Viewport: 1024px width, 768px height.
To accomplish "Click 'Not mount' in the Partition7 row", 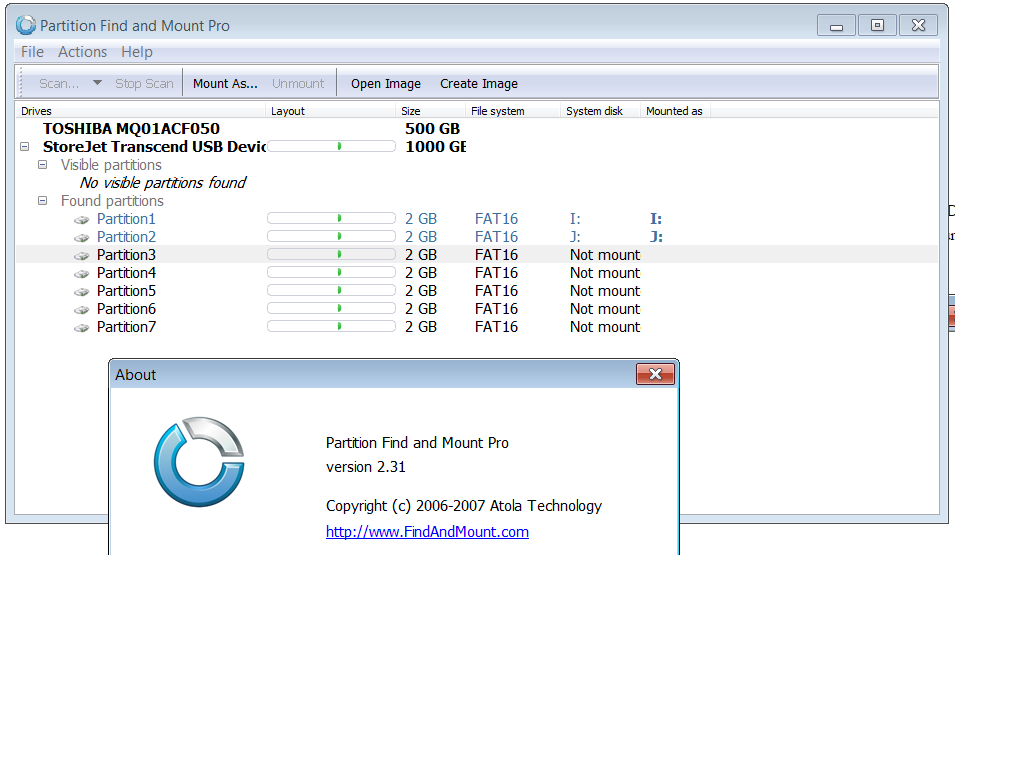I will click(x=605, y=327).
